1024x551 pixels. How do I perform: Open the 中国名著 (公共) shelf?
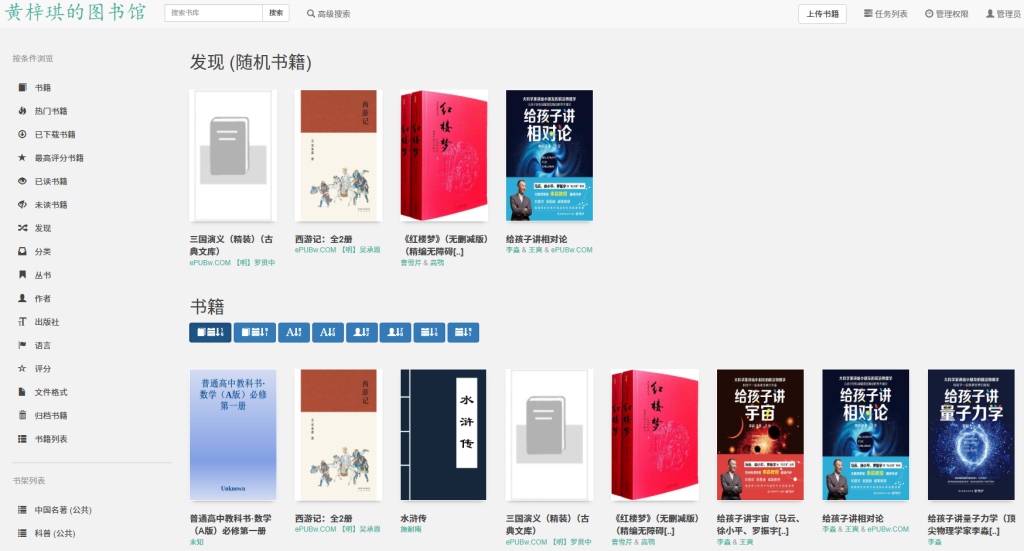point(63,510)
